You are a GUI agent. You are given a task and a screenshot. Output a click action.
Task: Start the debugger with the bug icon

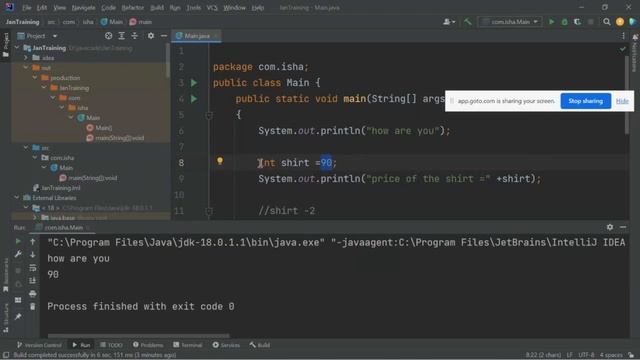(x=564, y=22)
